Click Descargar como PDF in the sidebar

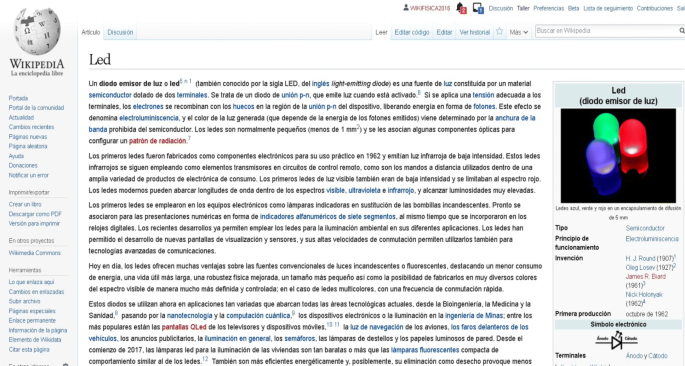click(x=35, y=214)
